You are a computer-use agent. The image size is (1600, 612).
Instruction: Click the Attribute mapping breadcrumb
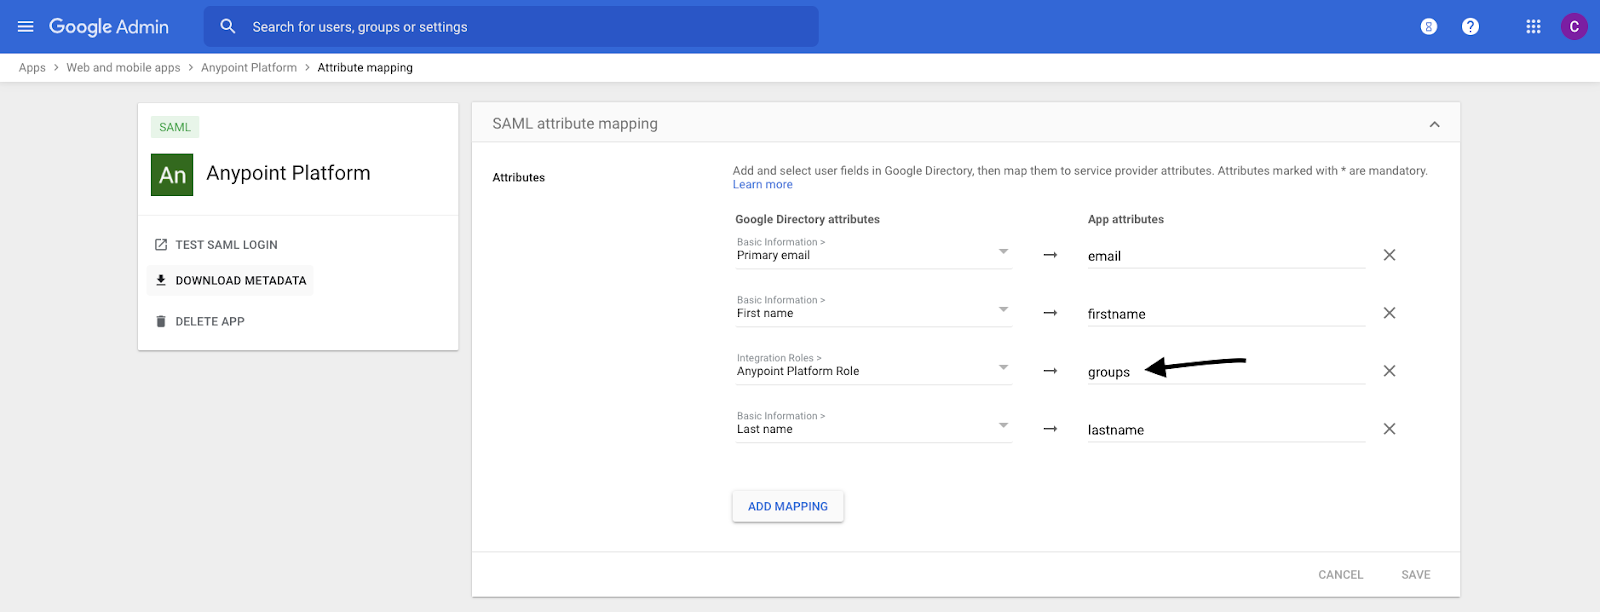click(365, 68)
